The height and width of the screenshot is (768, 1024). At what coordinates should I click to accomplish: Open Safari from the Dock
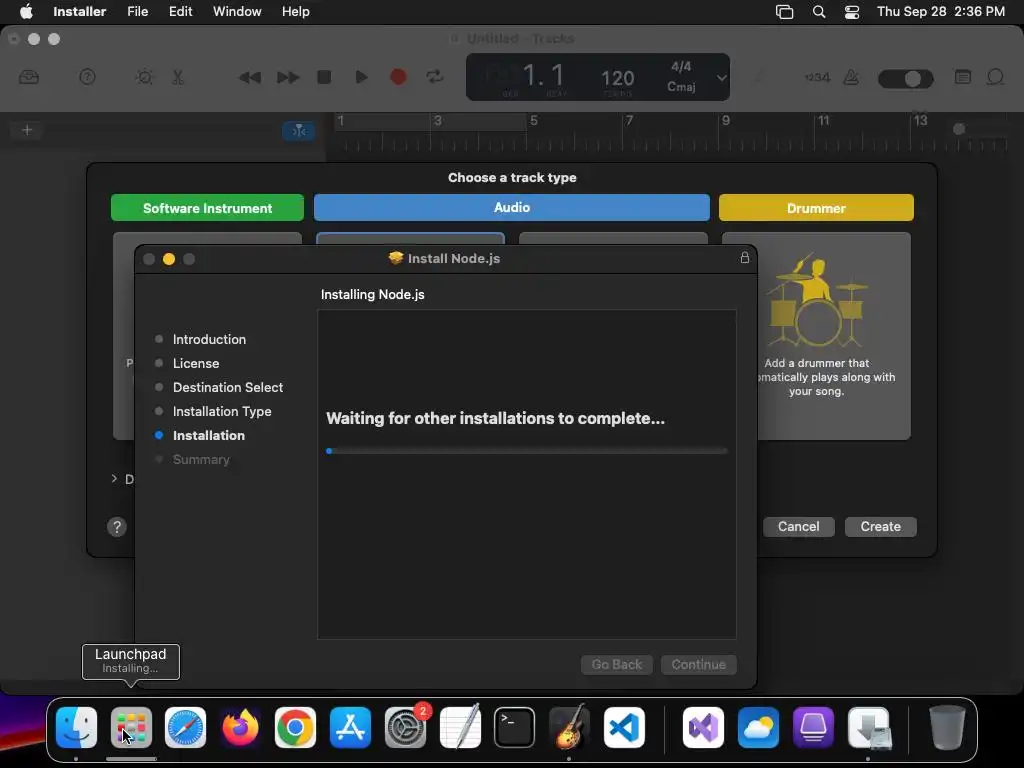185,727
